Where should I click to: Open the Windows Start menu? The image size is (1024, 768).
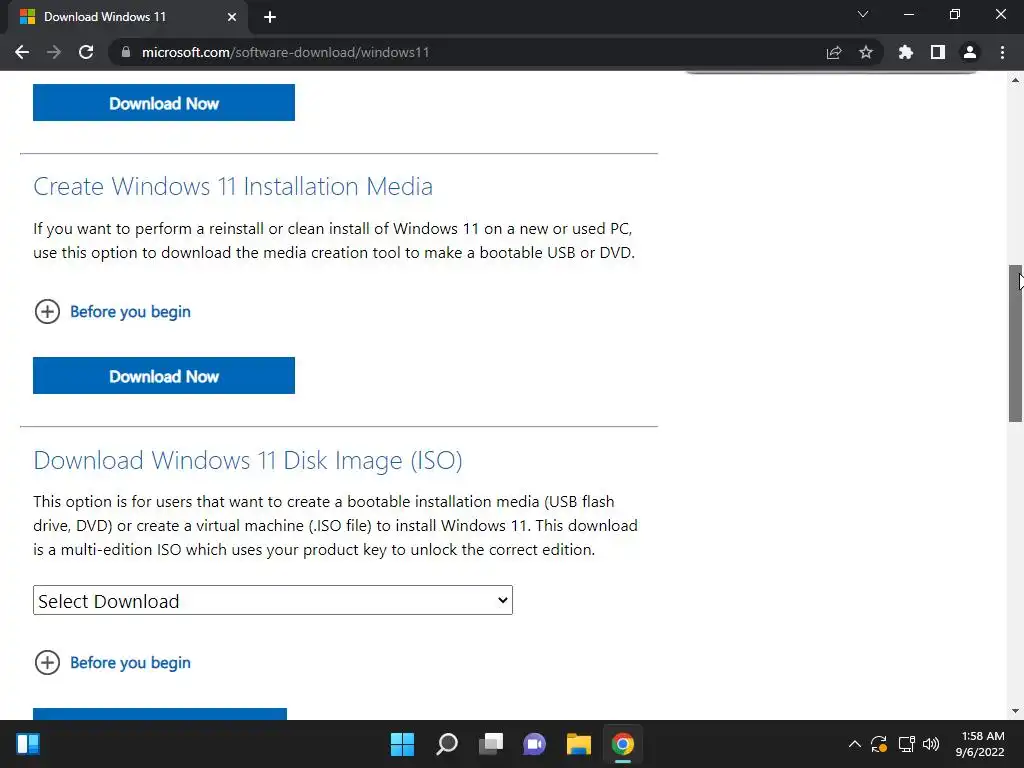pos(402,744)
